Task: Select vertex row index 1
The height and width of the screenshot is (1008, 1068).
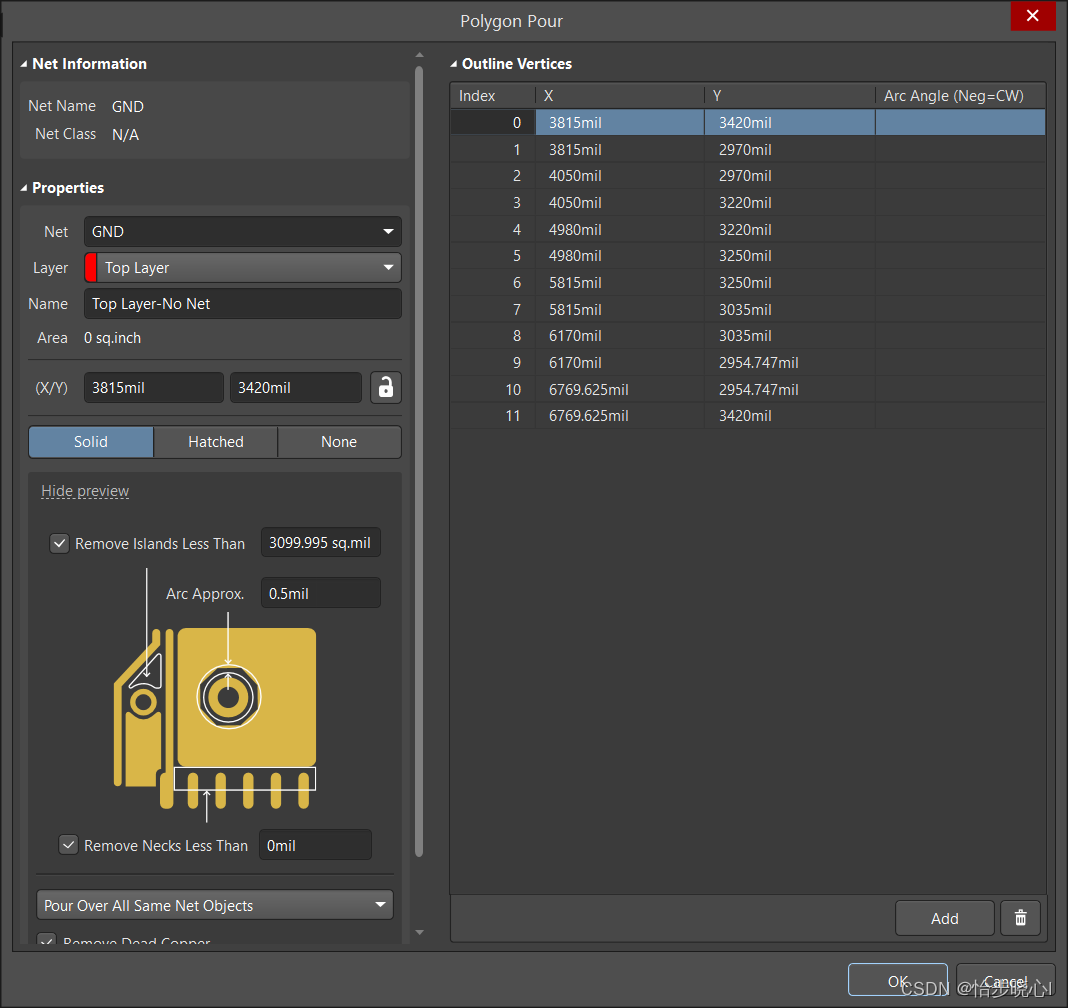Action: [x=748, y=149]
